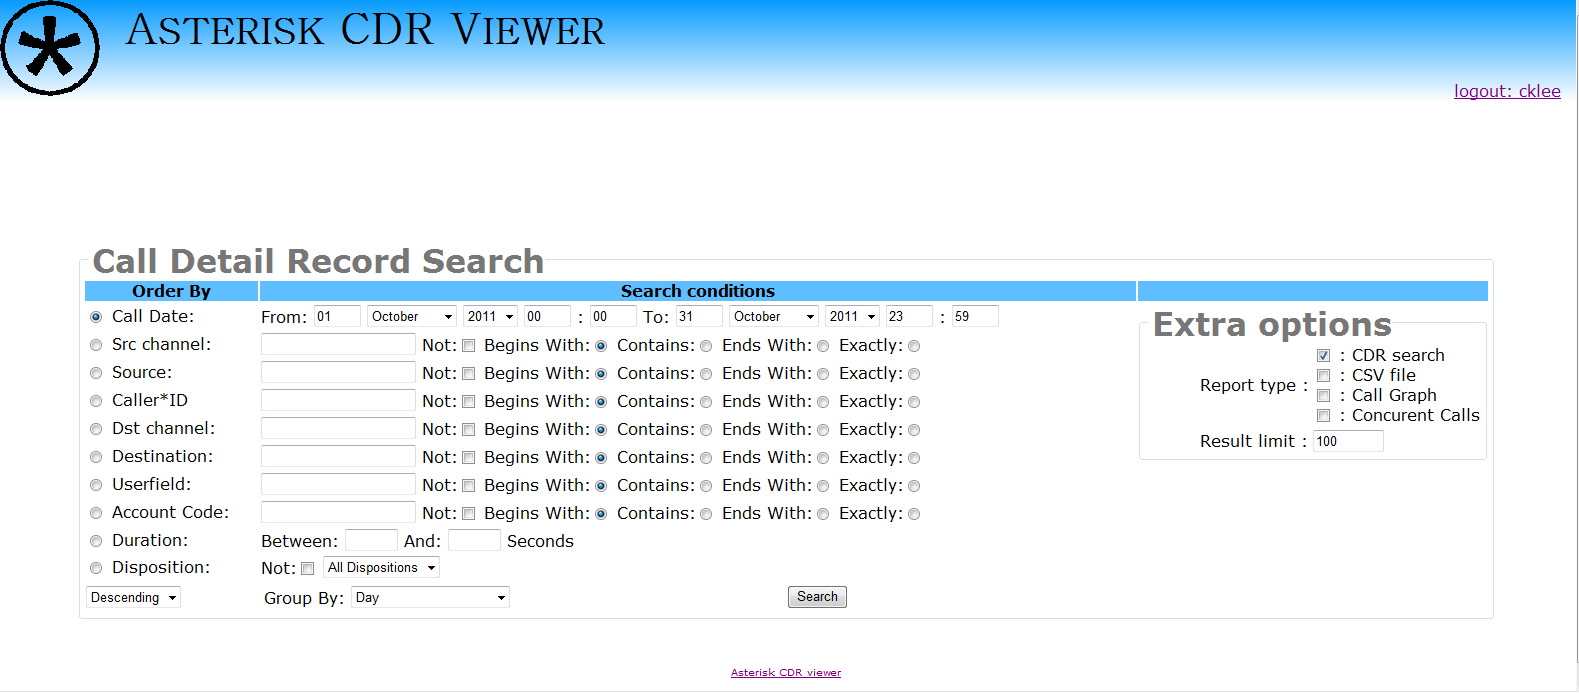Order results by Dst channel
Viewport: 1579px width, 693px height.
(x=96, y=429)
